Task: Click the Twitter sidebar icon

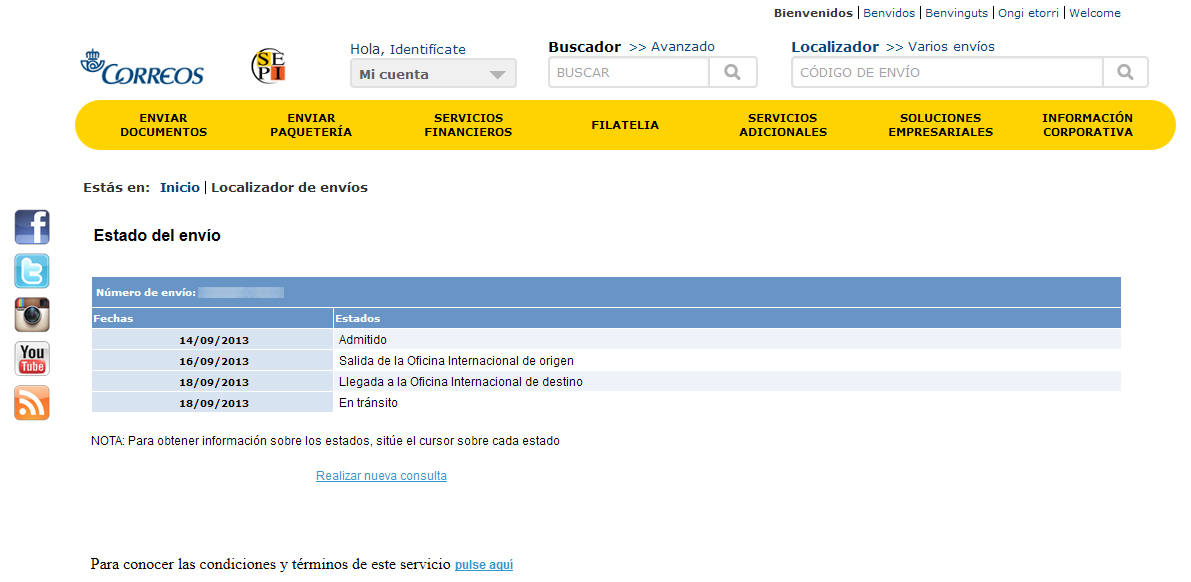Action: pos(31,271)
